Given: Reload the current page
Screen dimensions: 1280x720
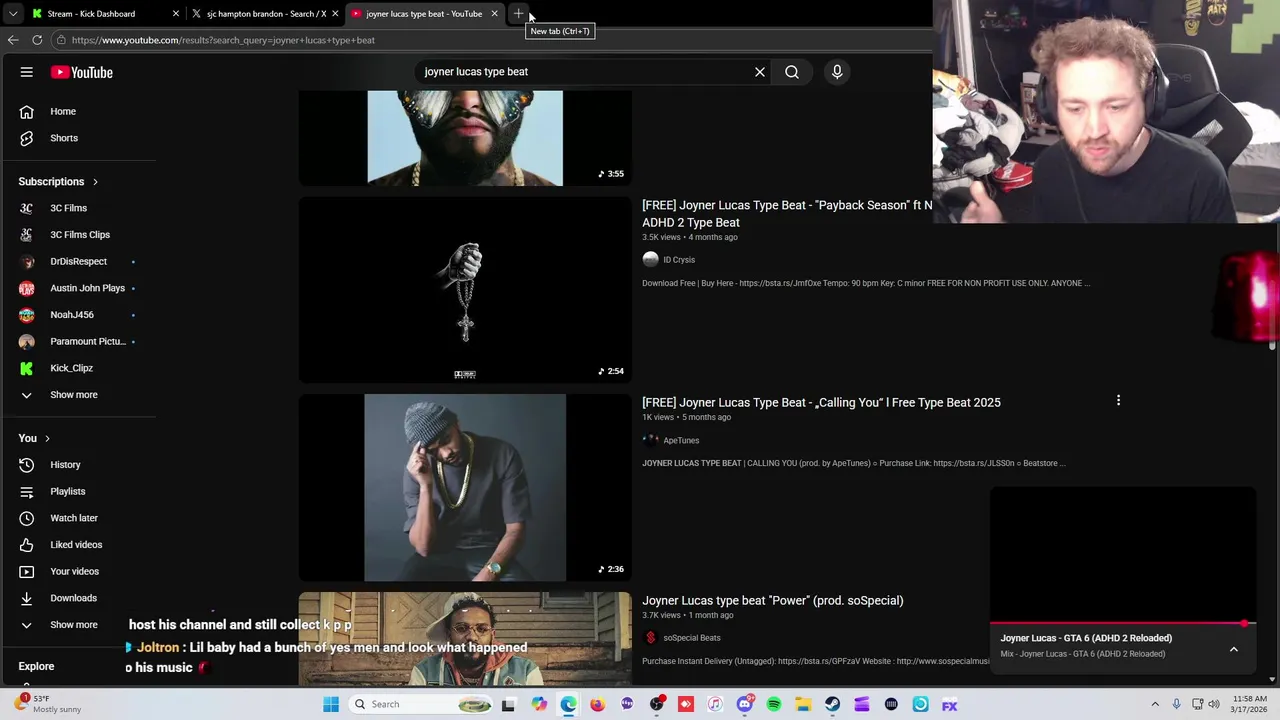Looking at the screenshot, I should [37, 40].
